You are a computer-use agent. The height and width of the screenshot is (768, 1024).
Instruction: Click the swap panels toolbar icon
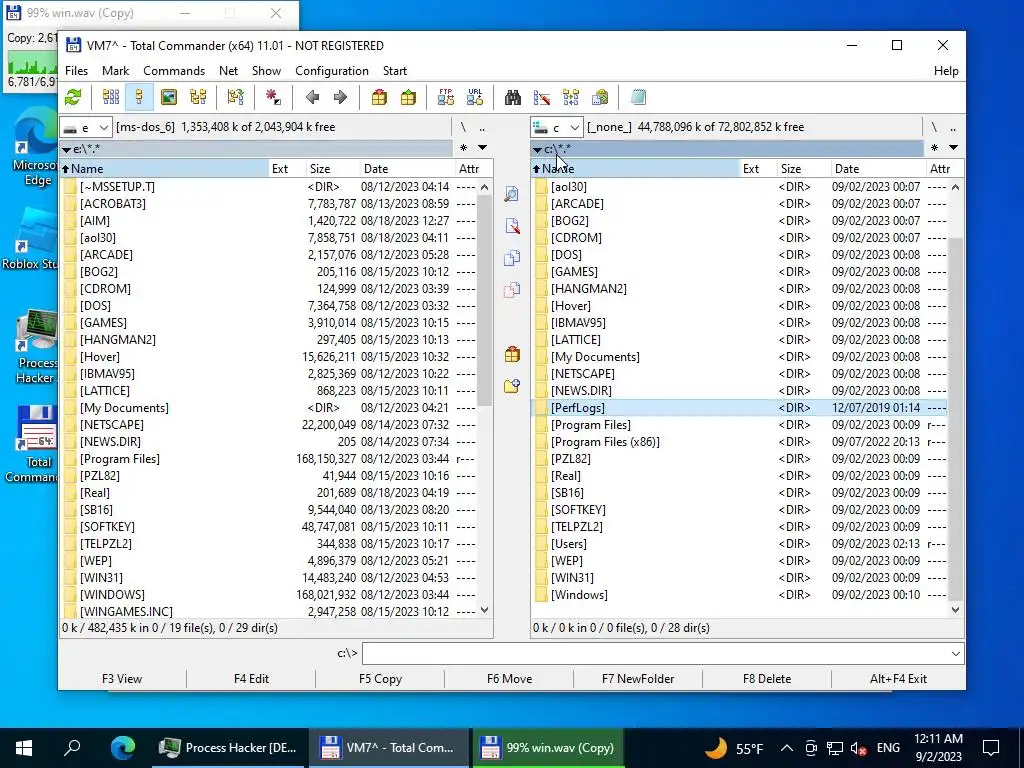[235, 97]
